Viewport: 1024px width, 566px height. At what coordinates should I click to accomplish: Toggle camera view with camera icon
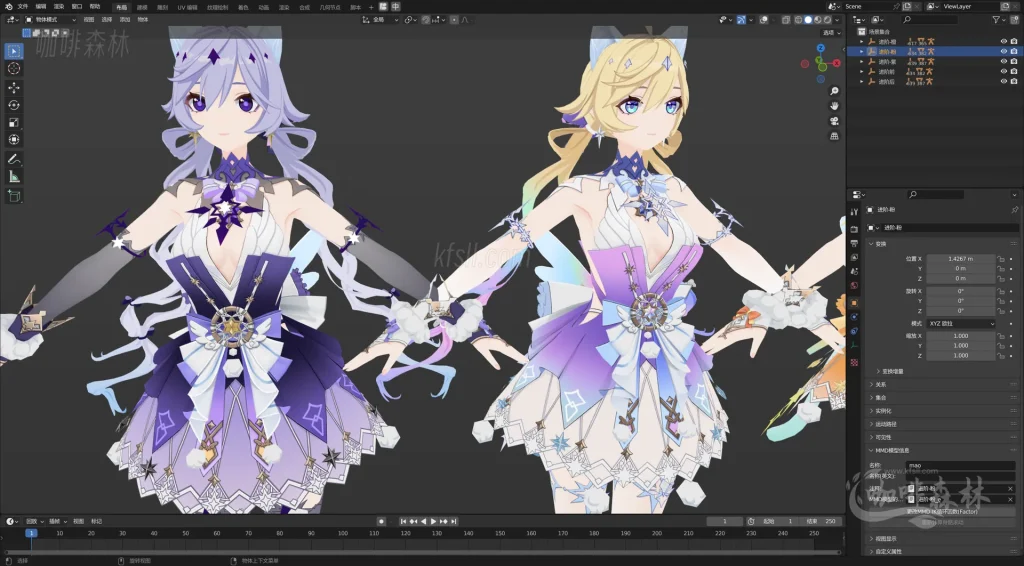(834, 121)
